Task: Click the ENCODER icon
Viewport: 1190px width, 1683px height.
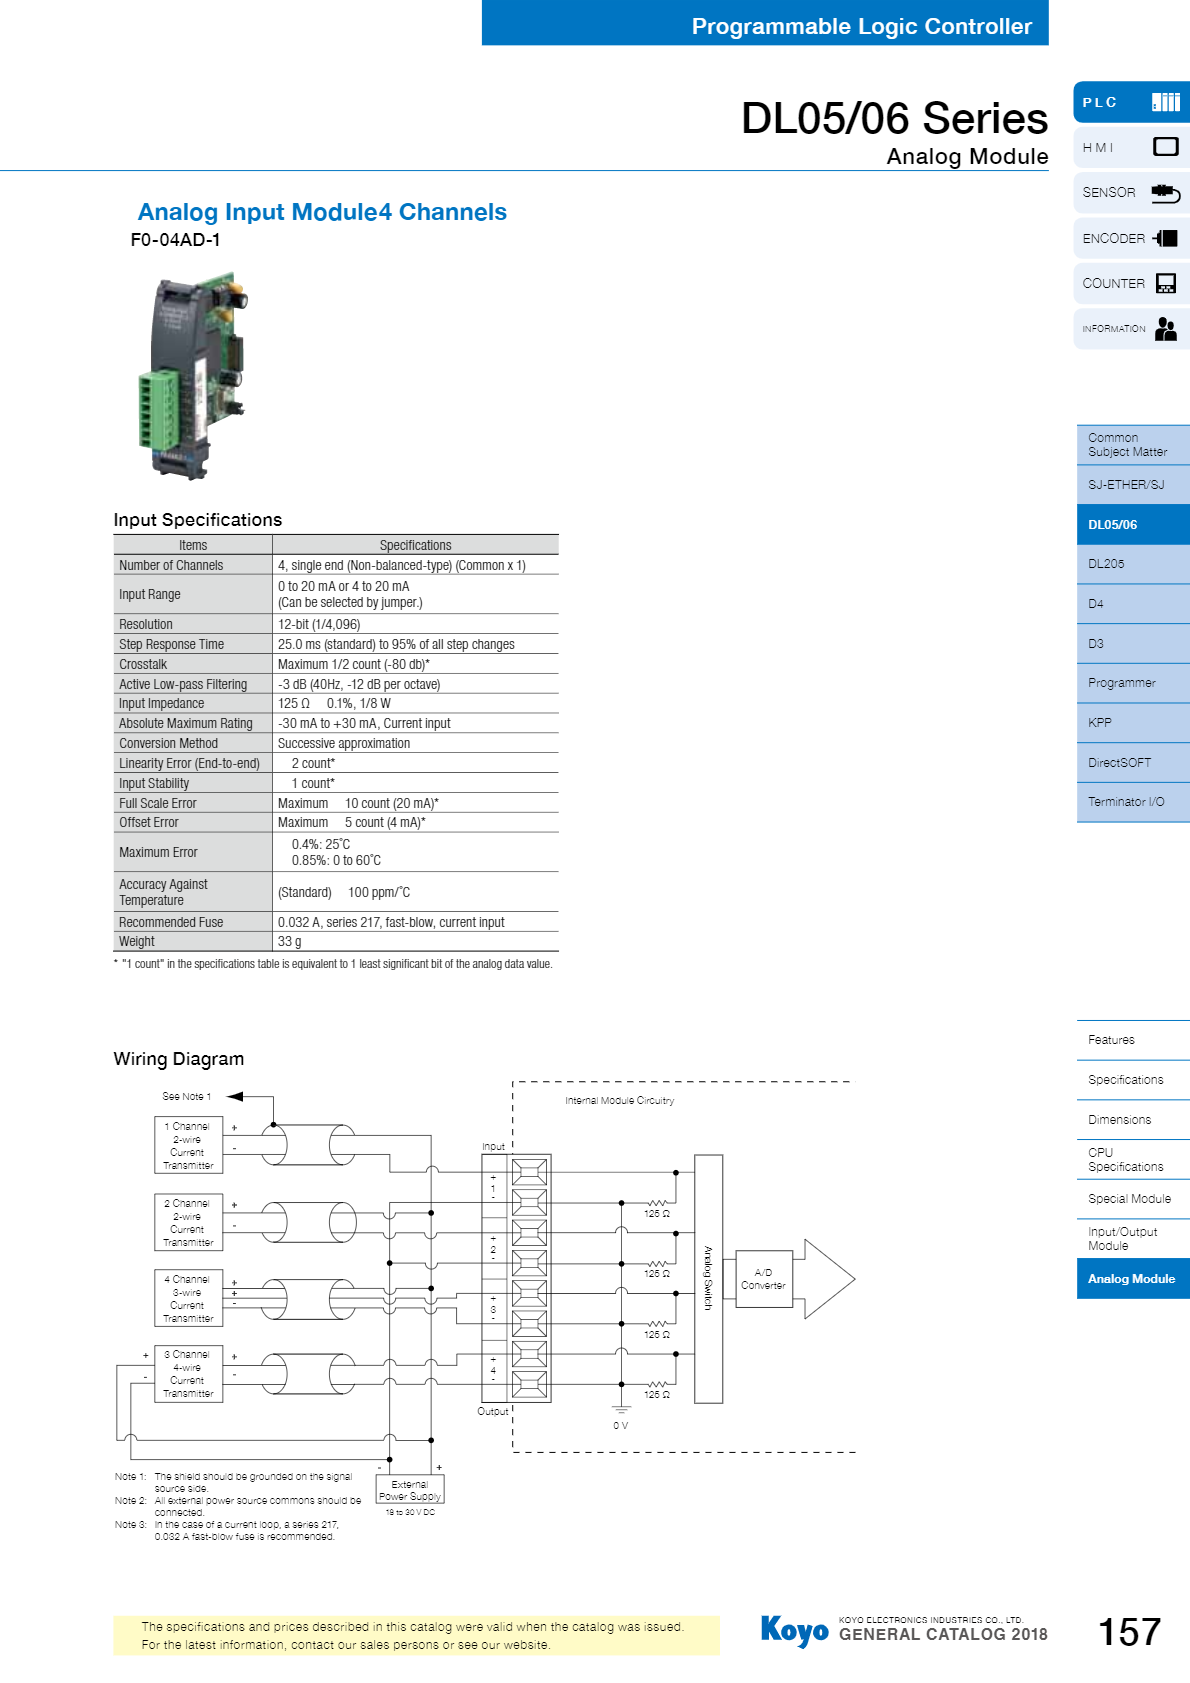Action: 1165,238
